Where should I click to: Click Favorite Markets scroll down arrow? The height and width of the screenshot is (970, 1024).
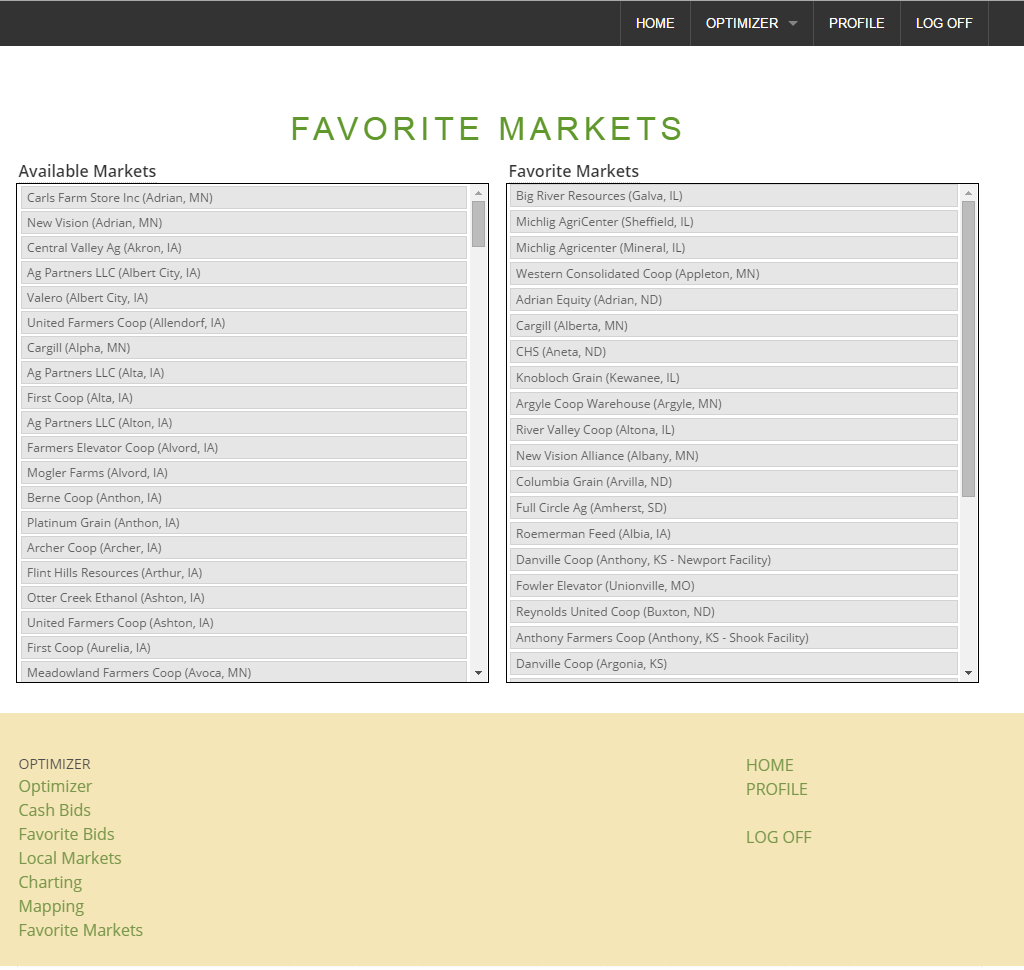coord(968,673)
